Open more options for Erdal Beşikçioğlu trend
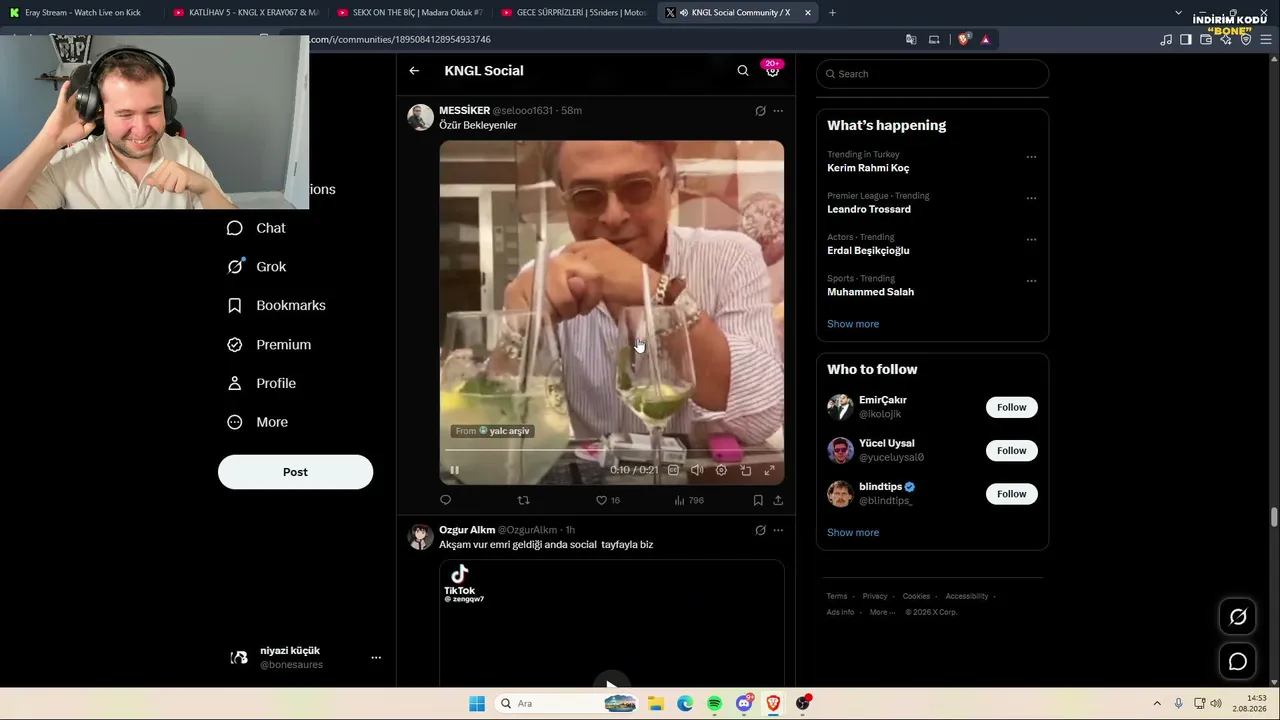 1031,240
